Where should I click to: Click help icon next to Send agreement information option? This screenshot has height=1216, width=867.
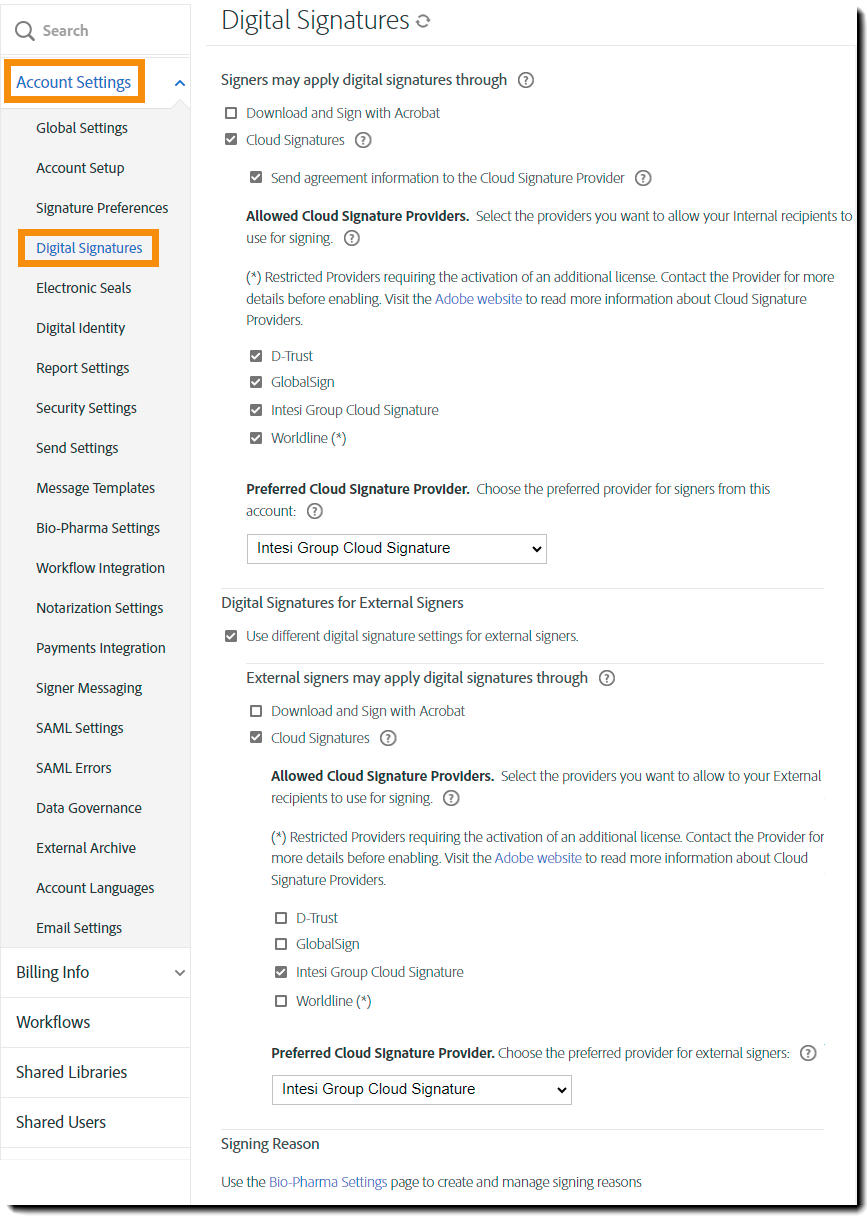click(643, 178)
